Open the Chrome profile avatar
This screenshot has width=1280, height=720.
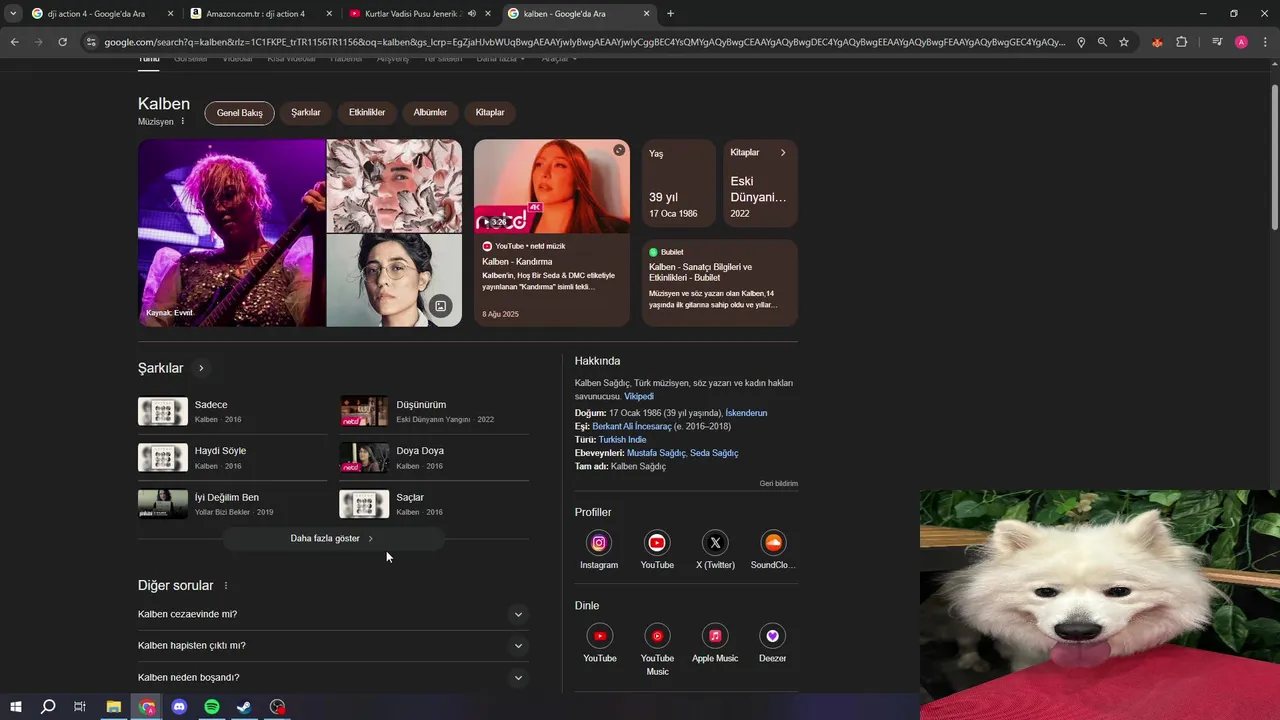click(1241, 42)
